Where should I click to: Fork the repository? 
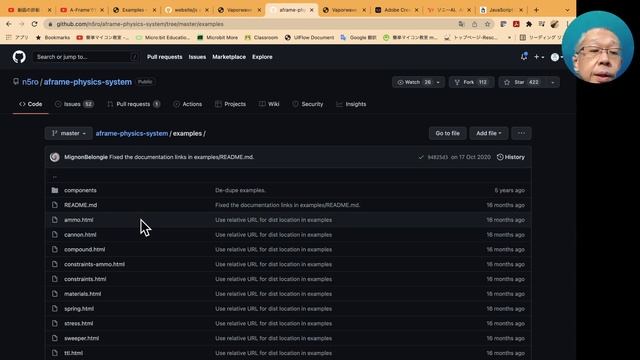(x=471, y=82)
